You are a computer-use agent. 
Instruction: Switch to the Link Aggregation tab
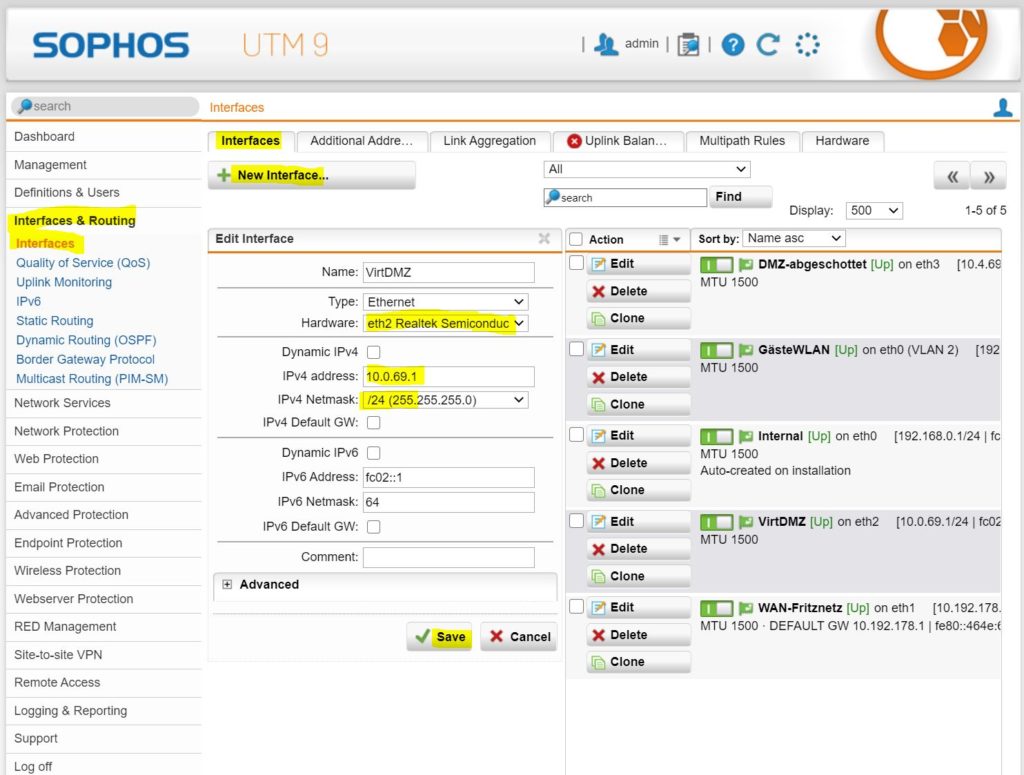tap(490, 140)
